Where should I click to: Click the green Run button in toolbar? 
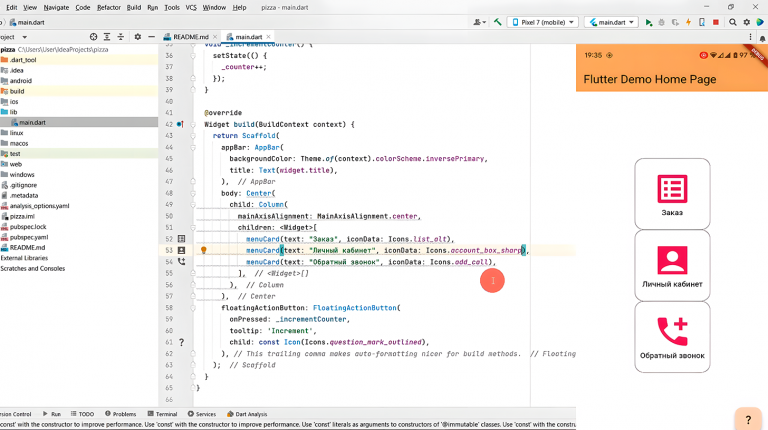(x=649, y=21)
